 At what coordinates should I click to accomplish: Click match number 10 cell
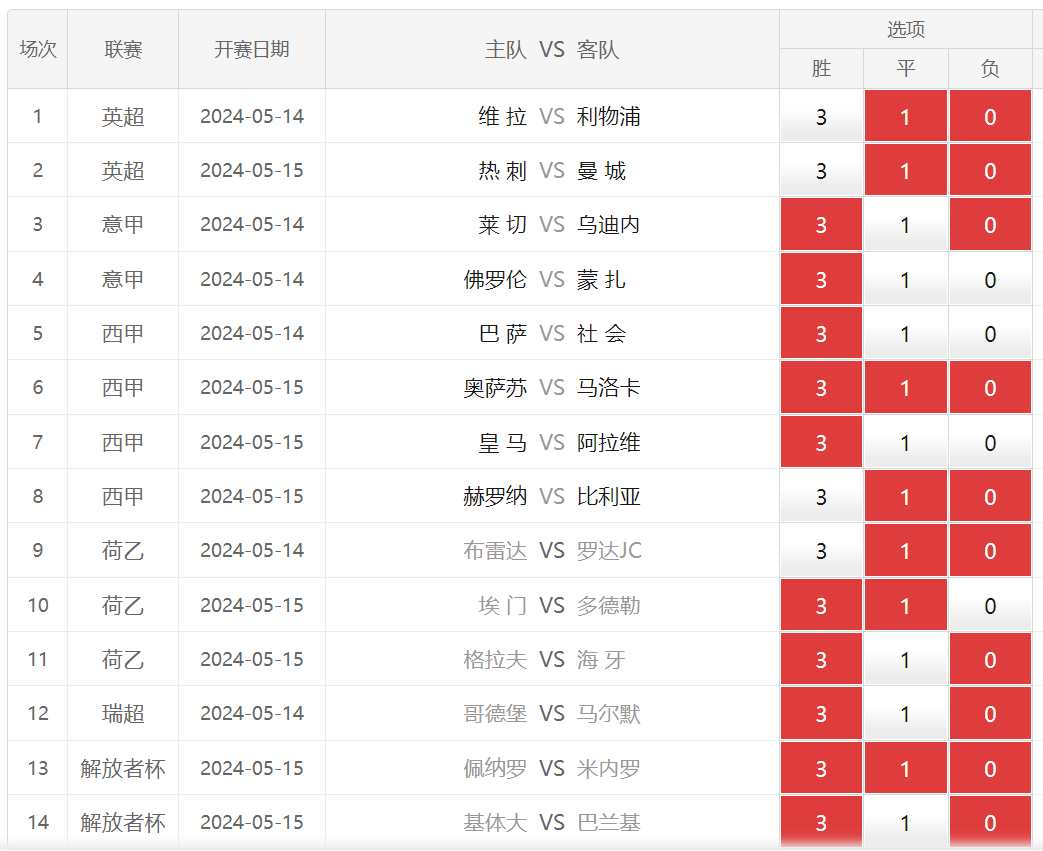[x=38, y=605]
